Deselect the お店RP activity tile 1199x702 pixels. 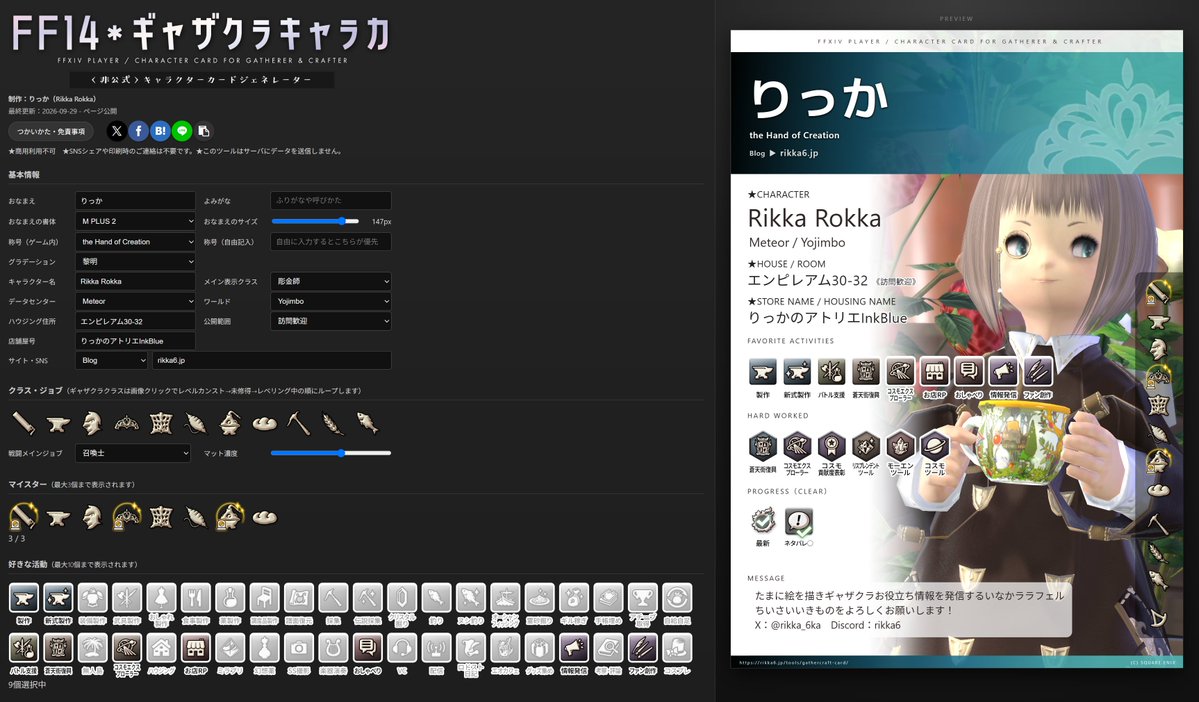coord(196,654)
